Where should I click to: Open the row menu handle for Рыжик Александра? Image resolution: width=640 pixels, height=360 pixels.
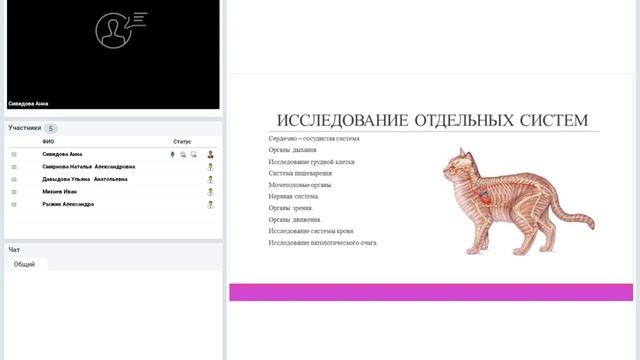pos(14,204)
